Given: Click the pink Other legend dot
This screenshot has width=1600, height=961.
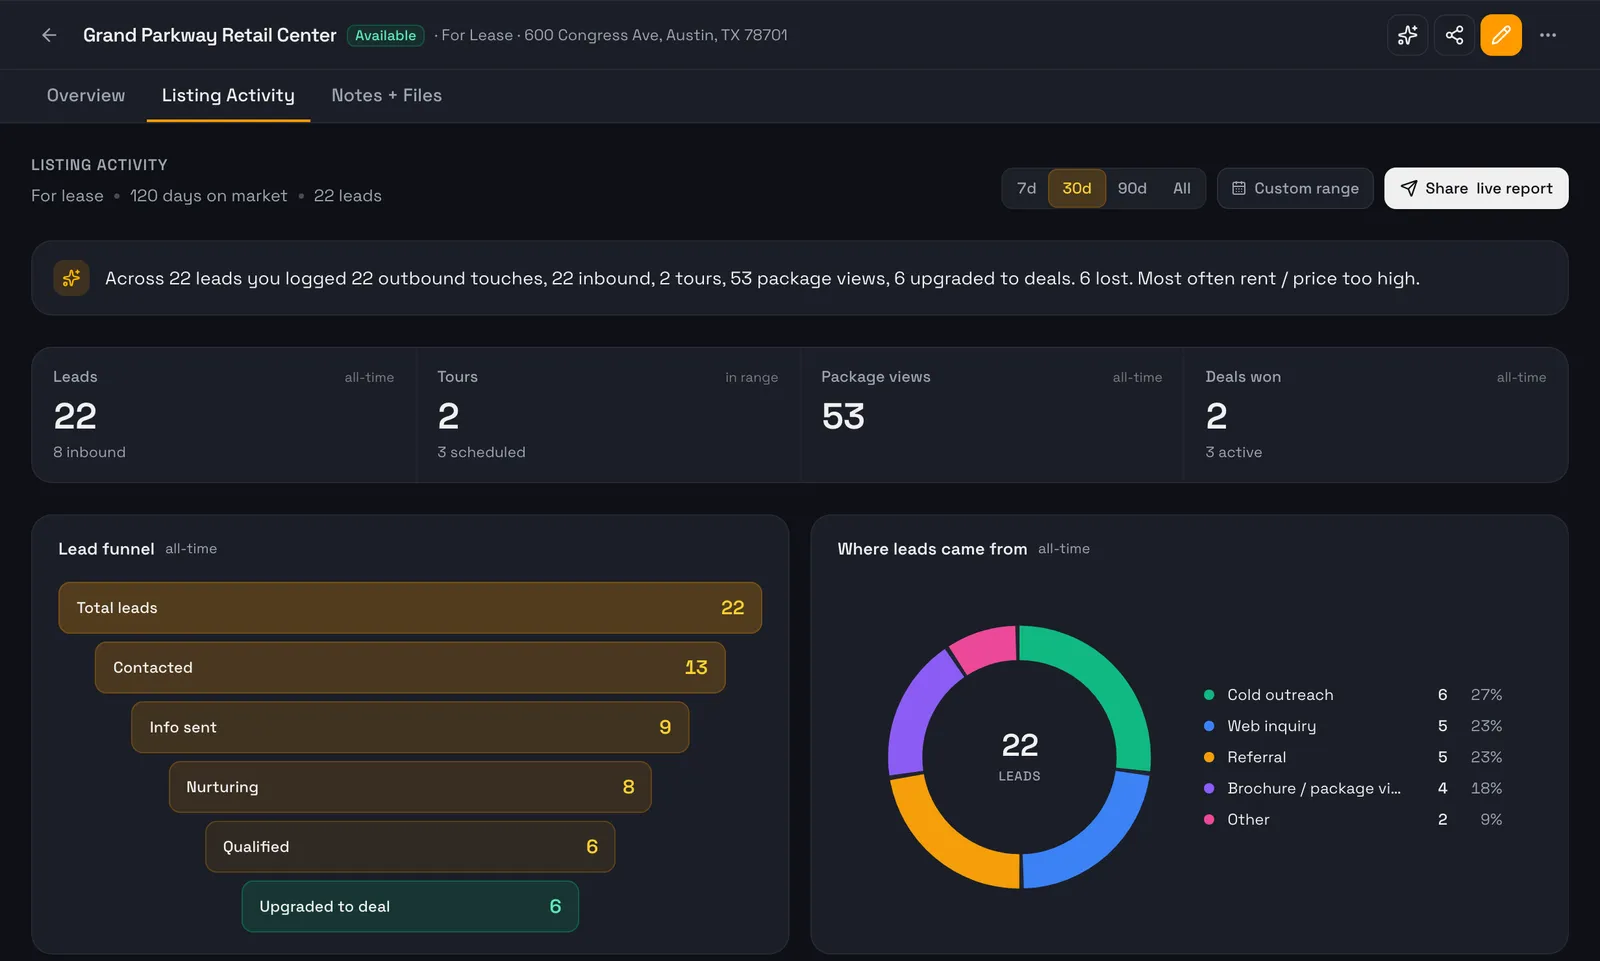Looking at the screenshot, I should [x=1209, y=819].
